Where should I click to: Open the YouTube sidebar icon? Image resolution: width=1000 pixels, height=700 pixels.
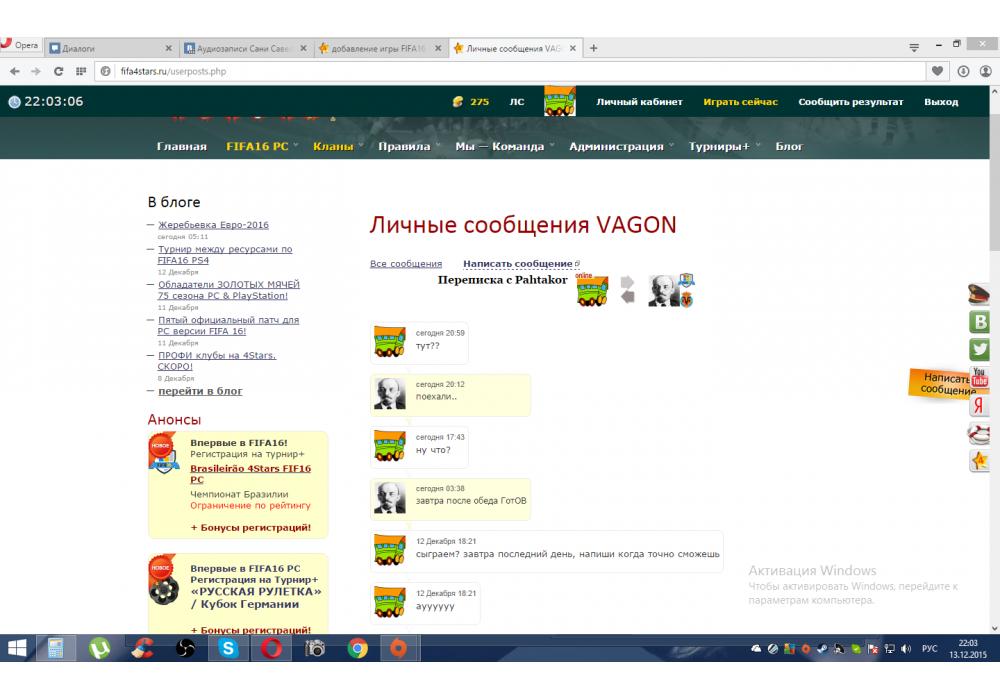pyautogui.click(x=980, y=378)
